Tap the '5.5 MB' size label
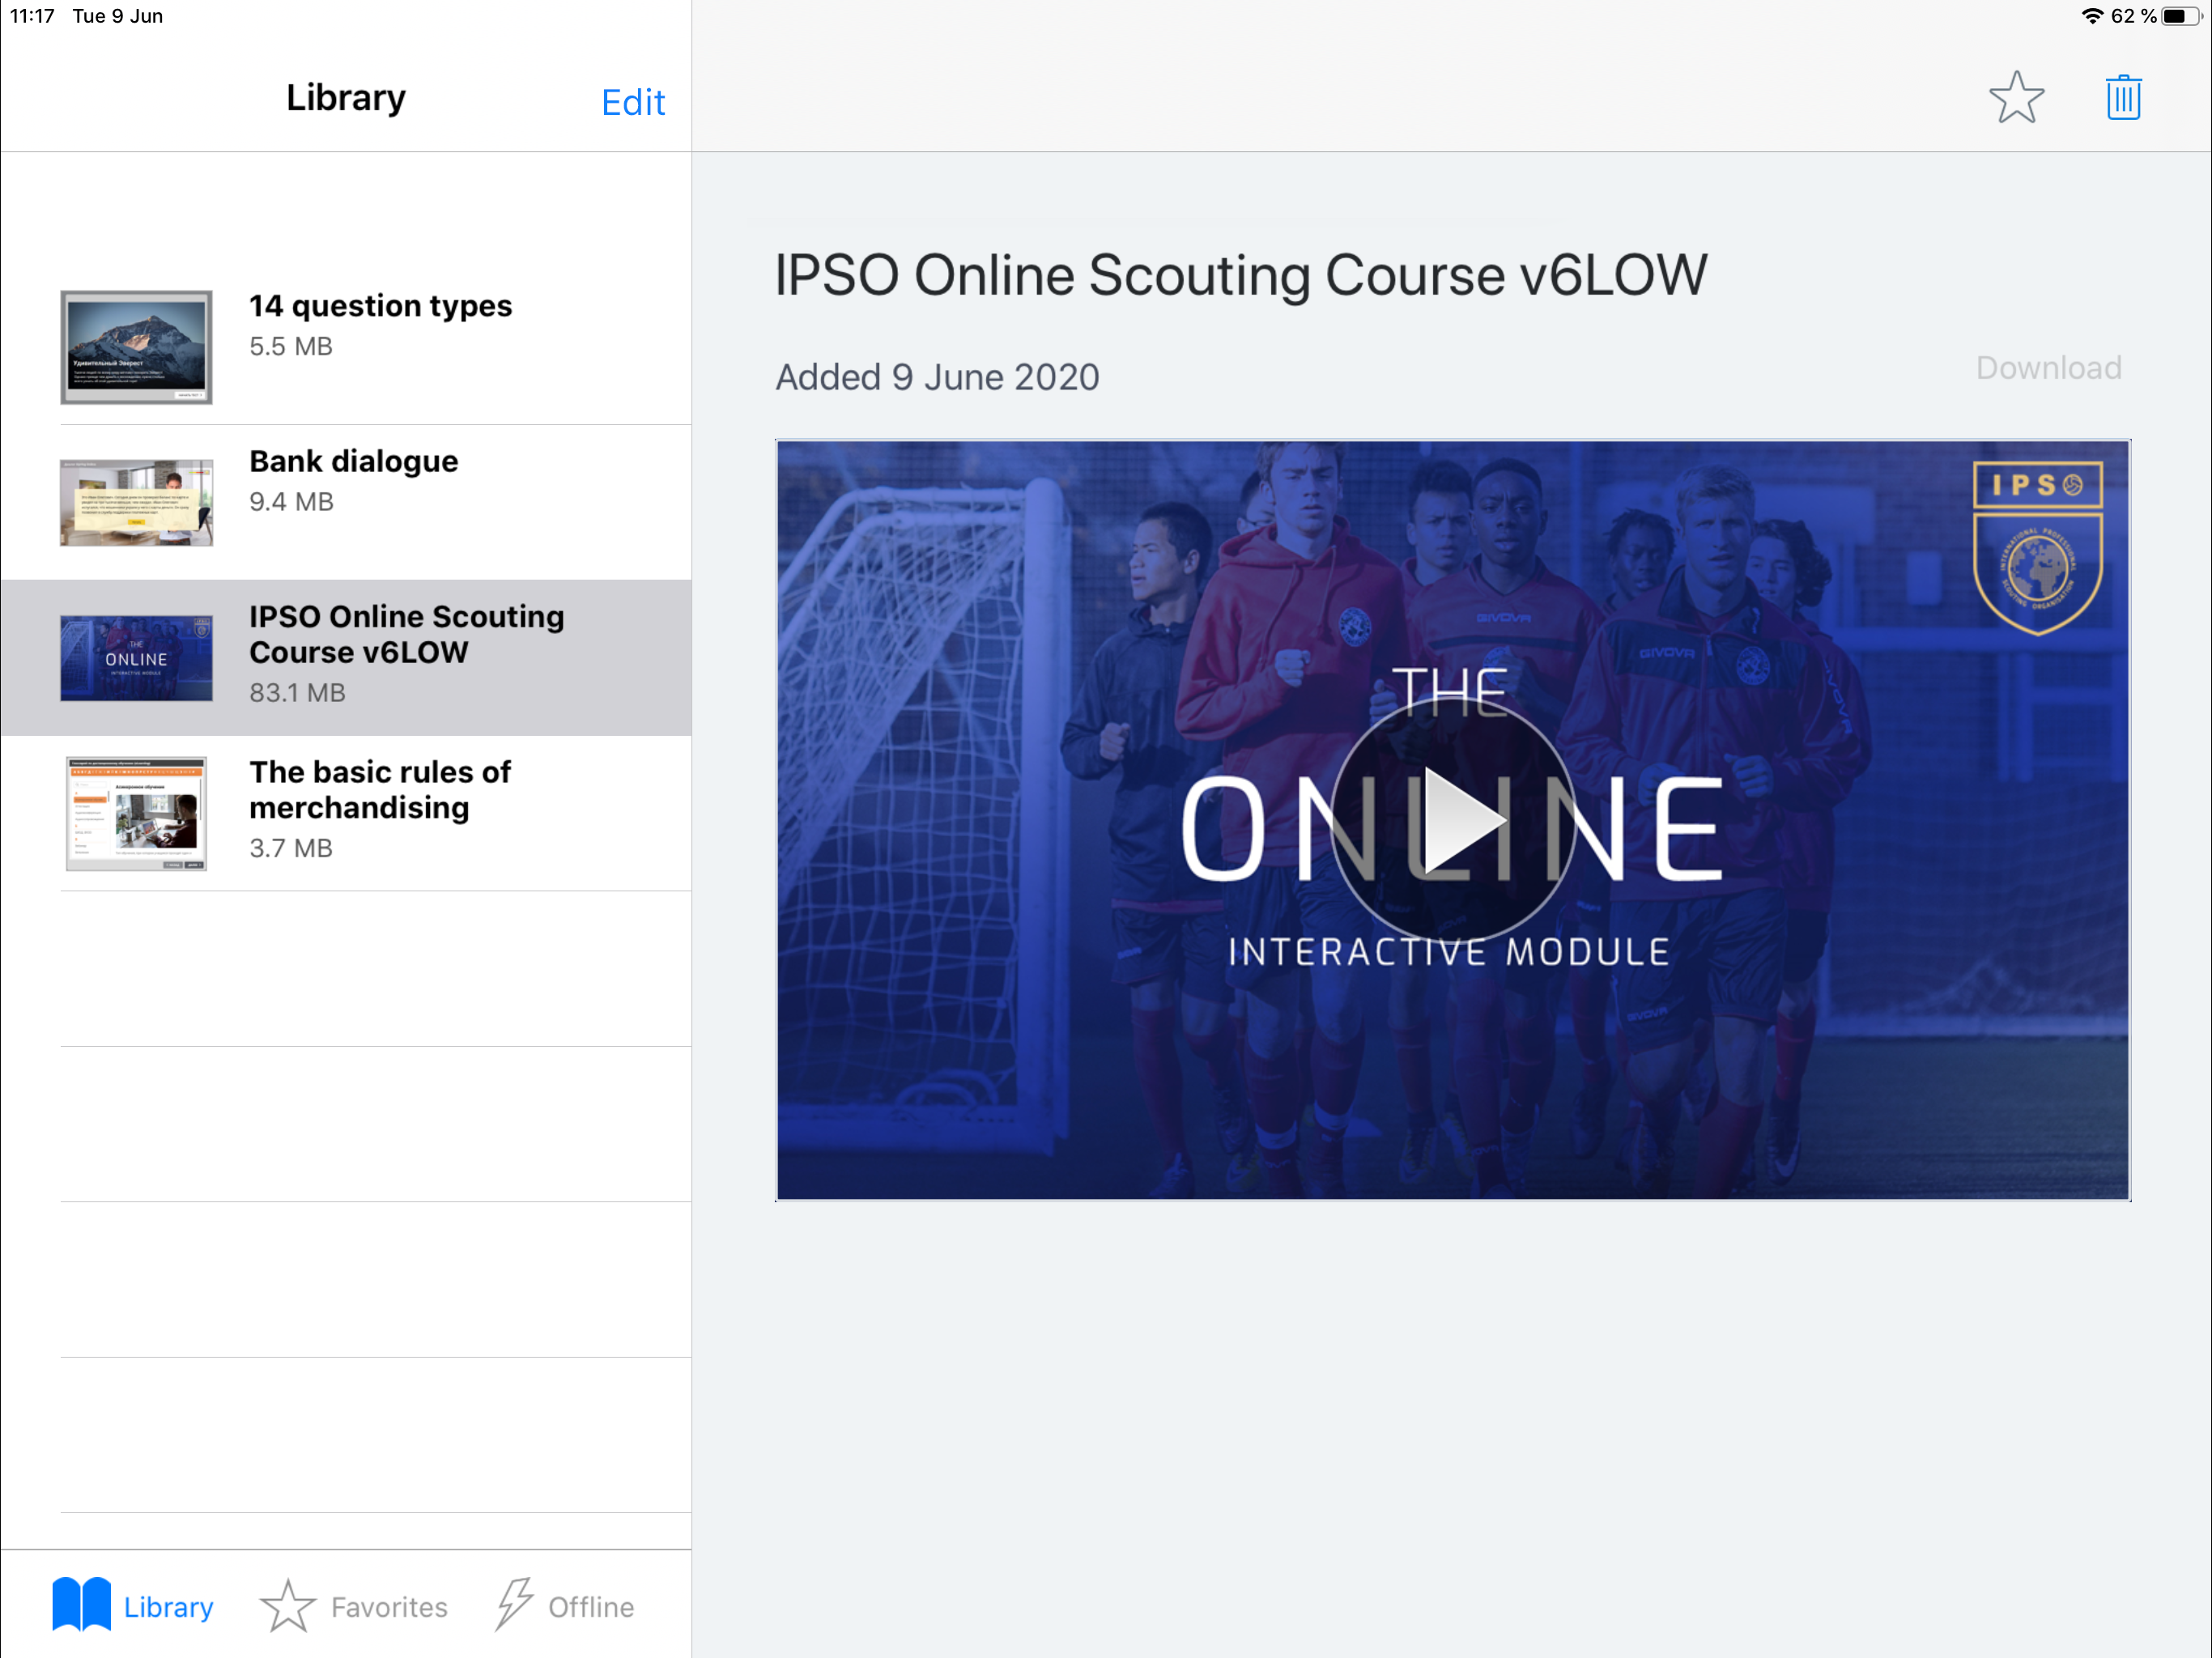 (x=291, y=346)
